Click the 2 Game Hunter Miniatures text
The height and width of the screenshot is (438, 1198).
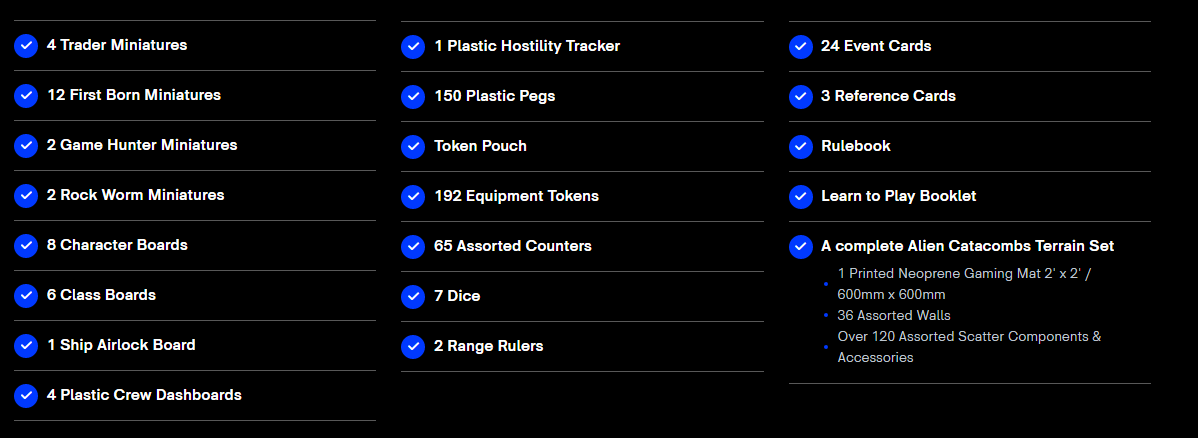click(142, 145)
